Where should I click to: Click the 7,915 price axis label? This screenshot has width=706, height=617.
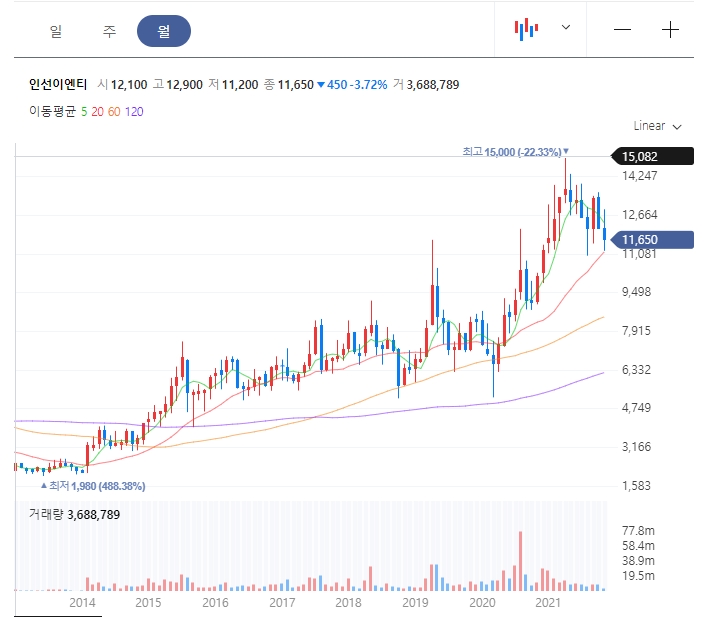(x=636, y=331)
